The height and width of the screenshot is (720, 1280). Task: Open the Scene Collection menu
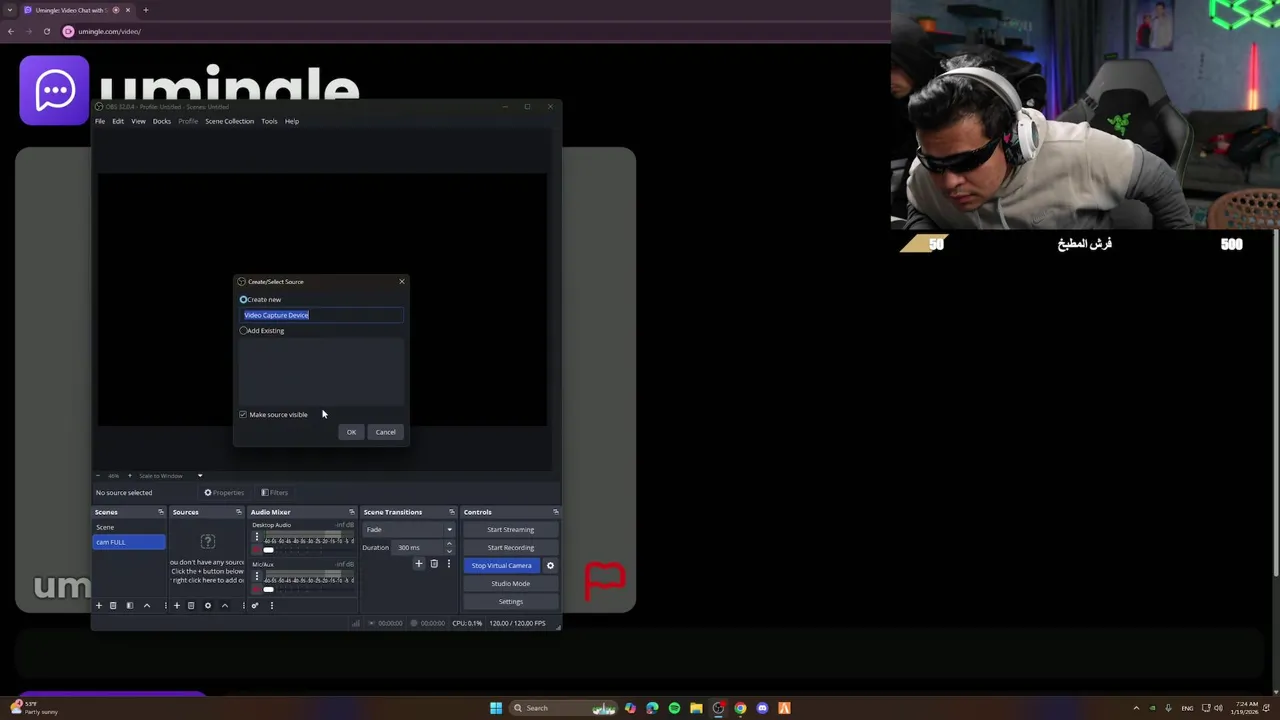click(x=230, y=121)
